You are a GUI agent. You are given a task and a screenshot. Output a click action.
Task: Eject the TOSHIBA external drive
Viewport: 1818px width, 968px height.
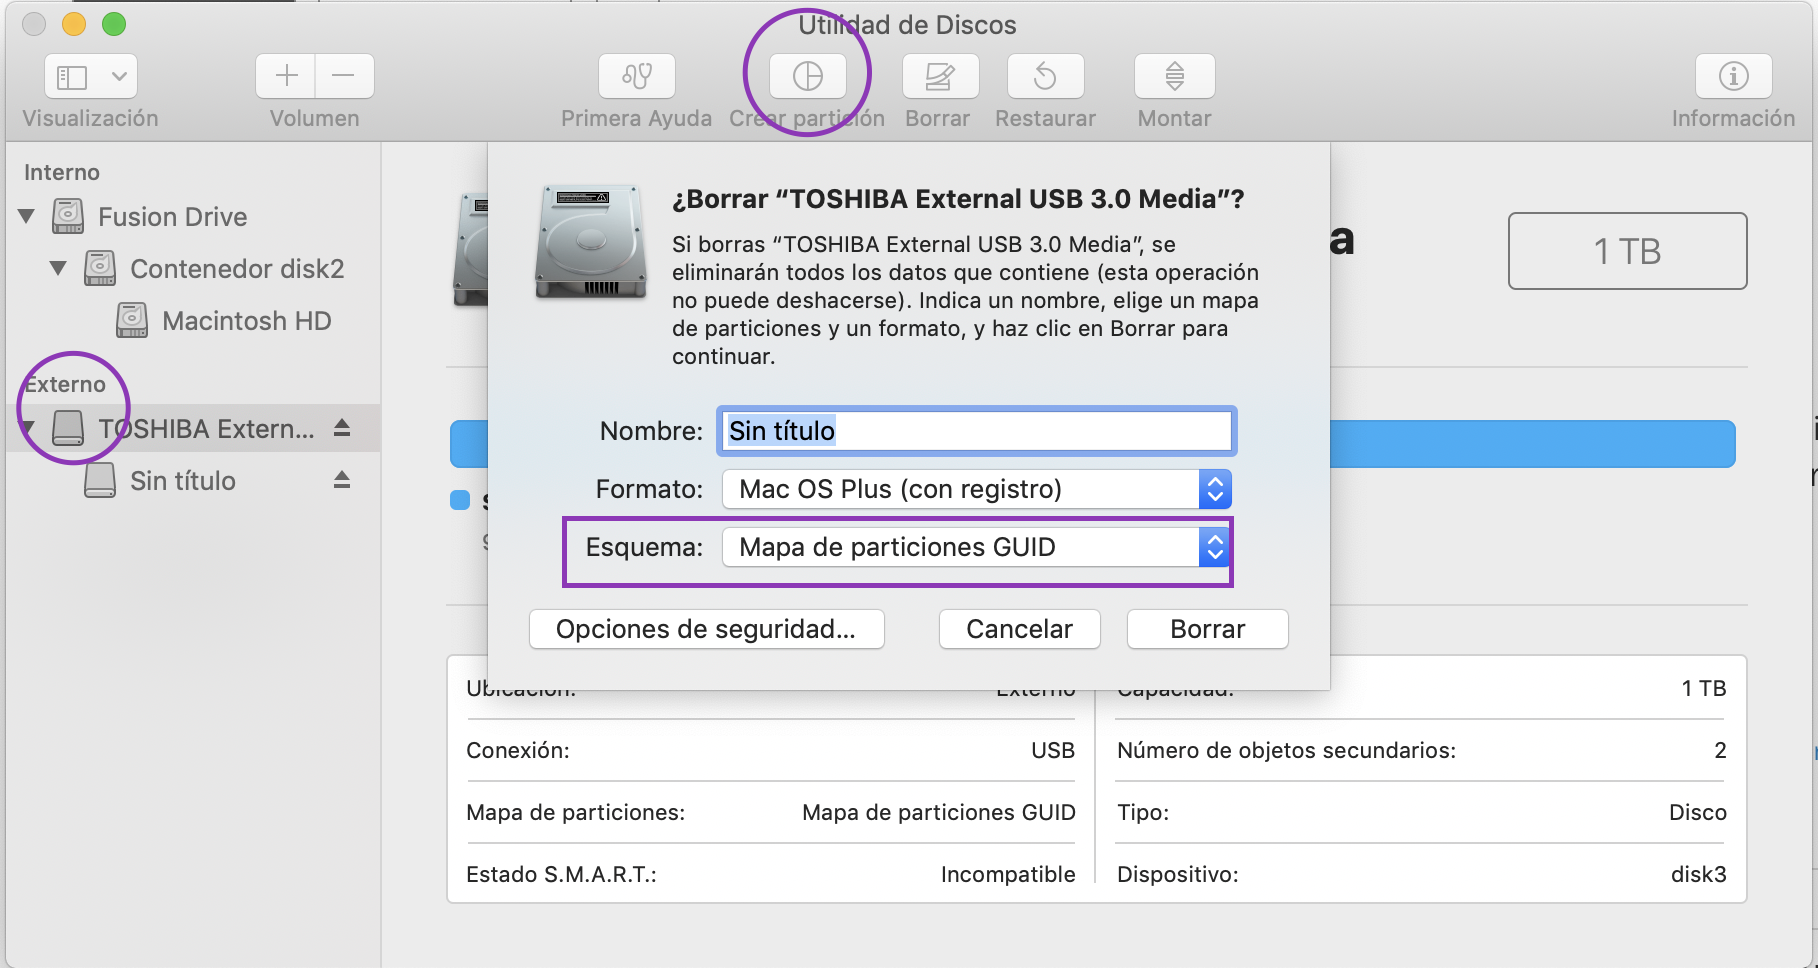[x=342, y=428]
